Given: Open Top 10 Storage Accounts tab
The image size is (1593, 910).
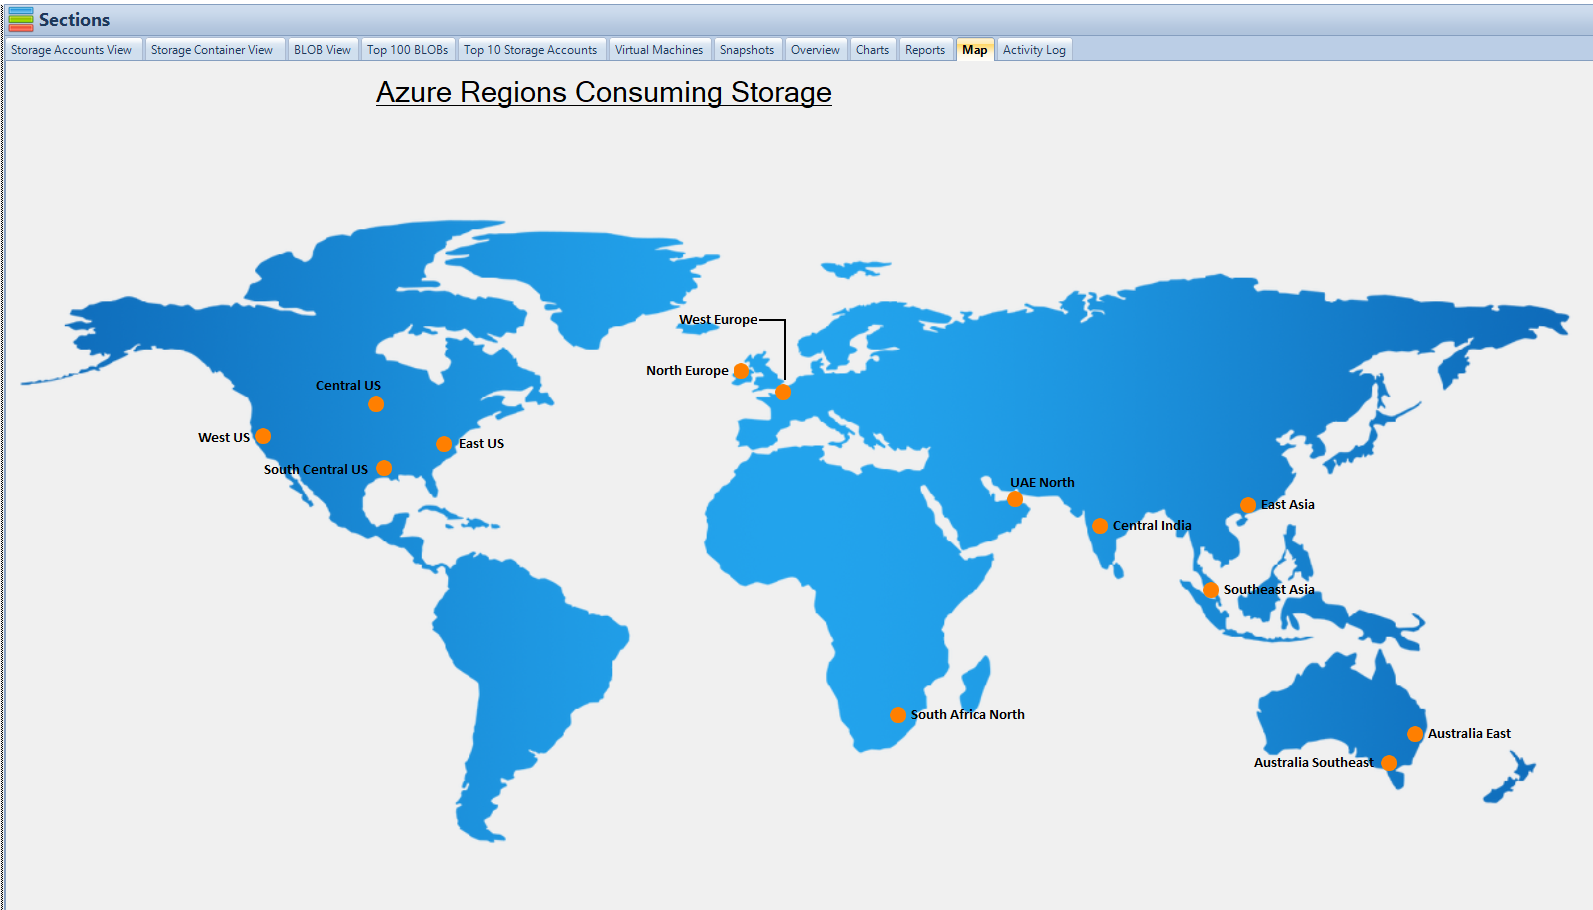Looking at the screenshot, I should [x=530, y=50].
